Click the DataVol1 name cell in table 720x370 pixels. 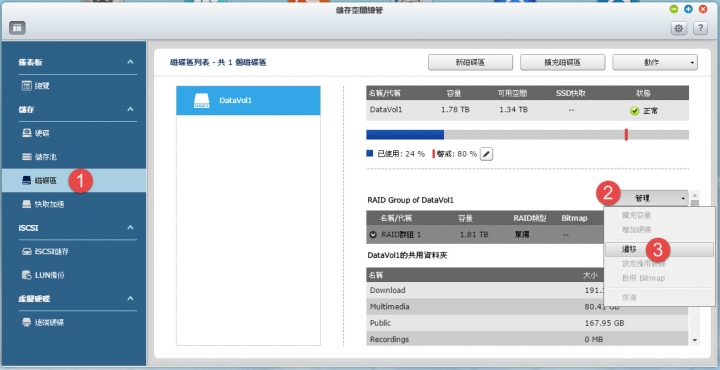click(x=386, y=110)
